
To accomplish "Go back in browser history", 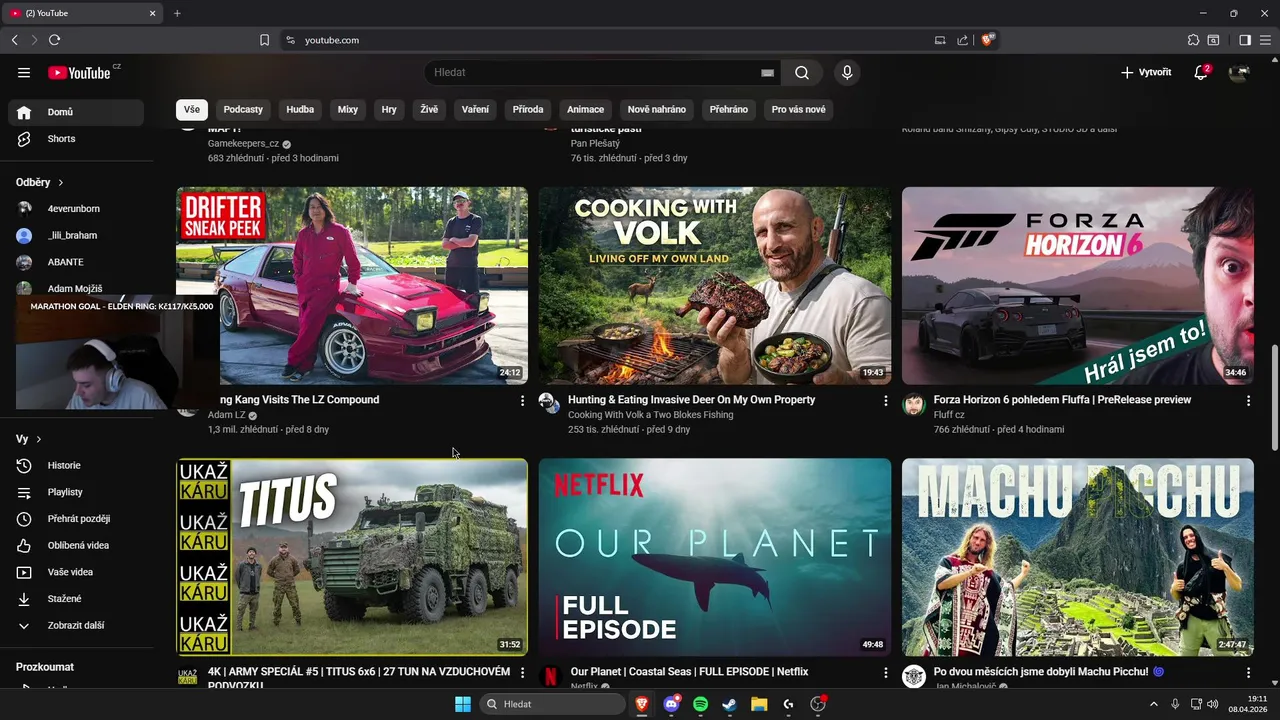I will point(14,40).
